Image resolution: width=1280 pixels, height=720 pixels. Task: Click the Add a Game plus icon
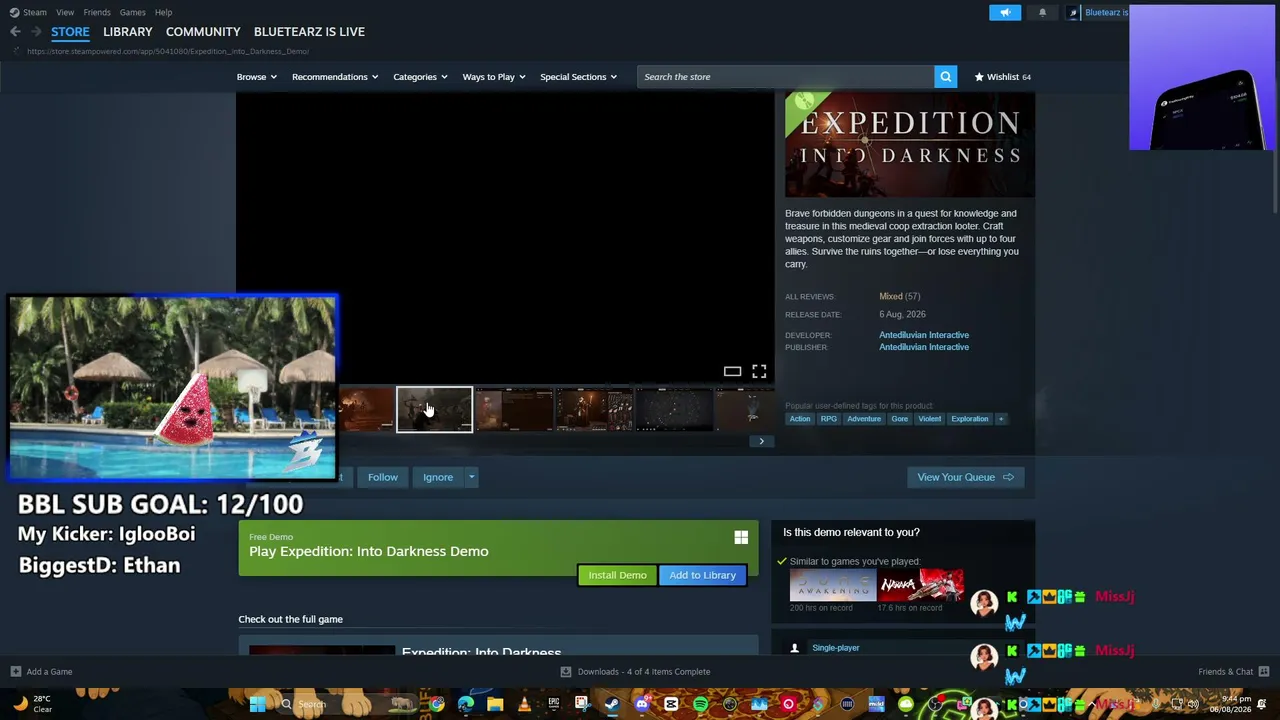click(15, 672)
